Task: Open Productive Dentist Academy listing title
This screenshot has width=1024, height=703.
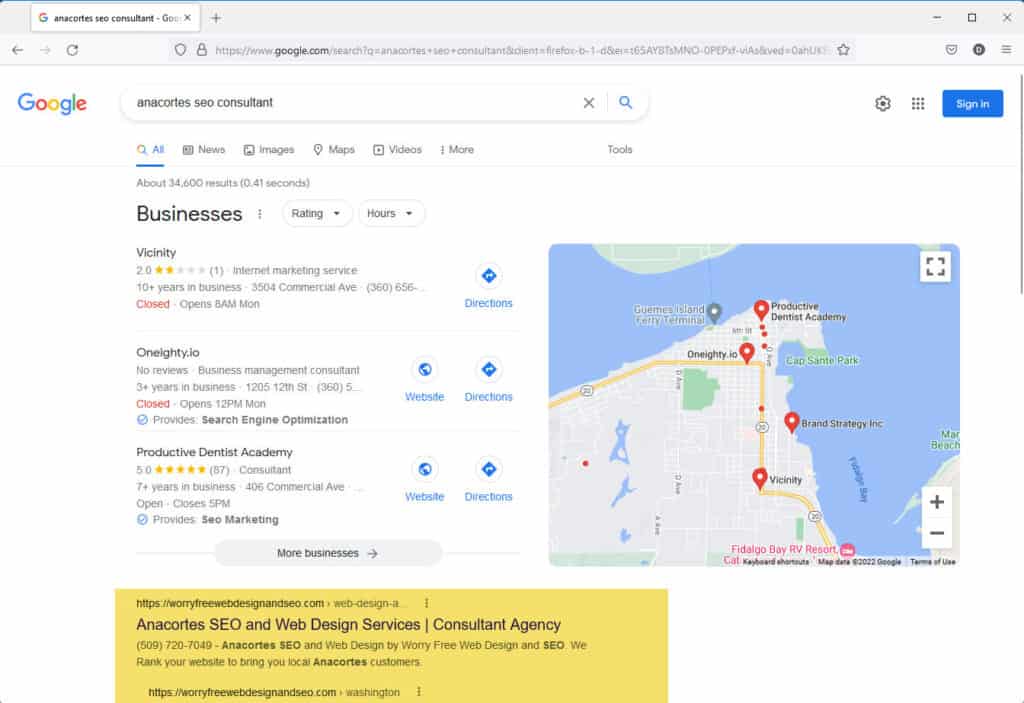Action: tap(214, 452)
